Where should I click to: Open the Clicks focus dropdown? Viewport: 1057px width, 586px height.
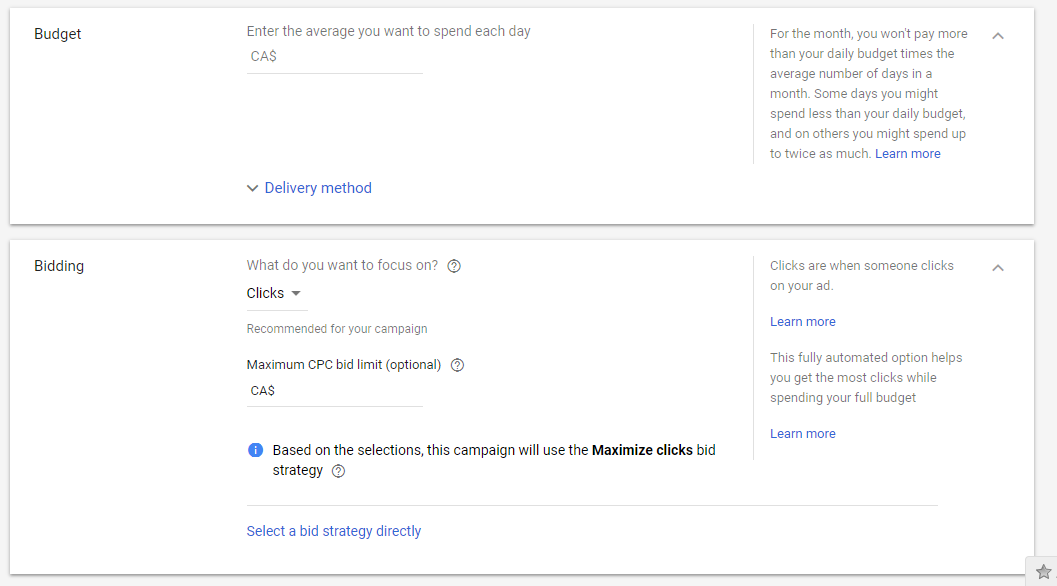click(274, 293)
